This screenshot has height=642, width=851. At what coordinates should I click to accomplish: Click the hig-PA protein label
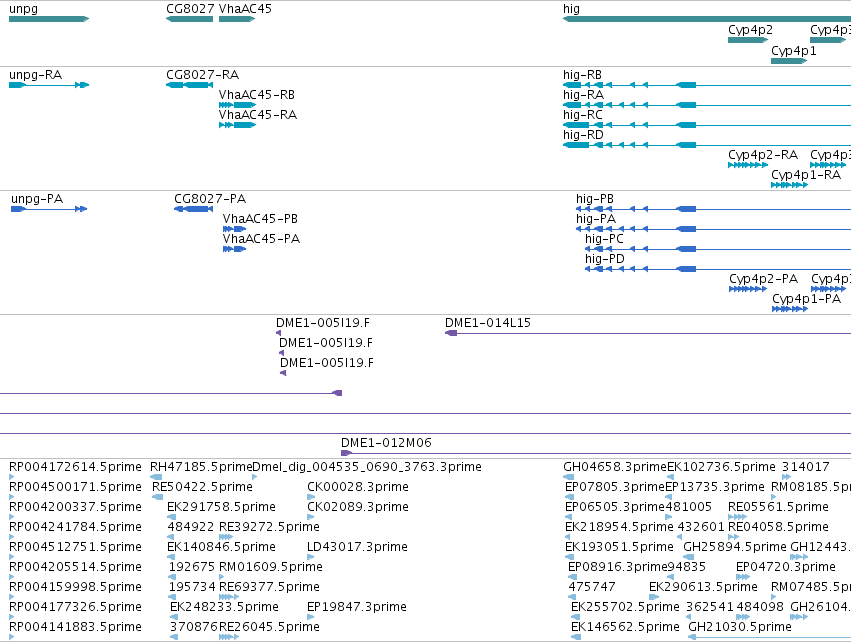[596, 219]
